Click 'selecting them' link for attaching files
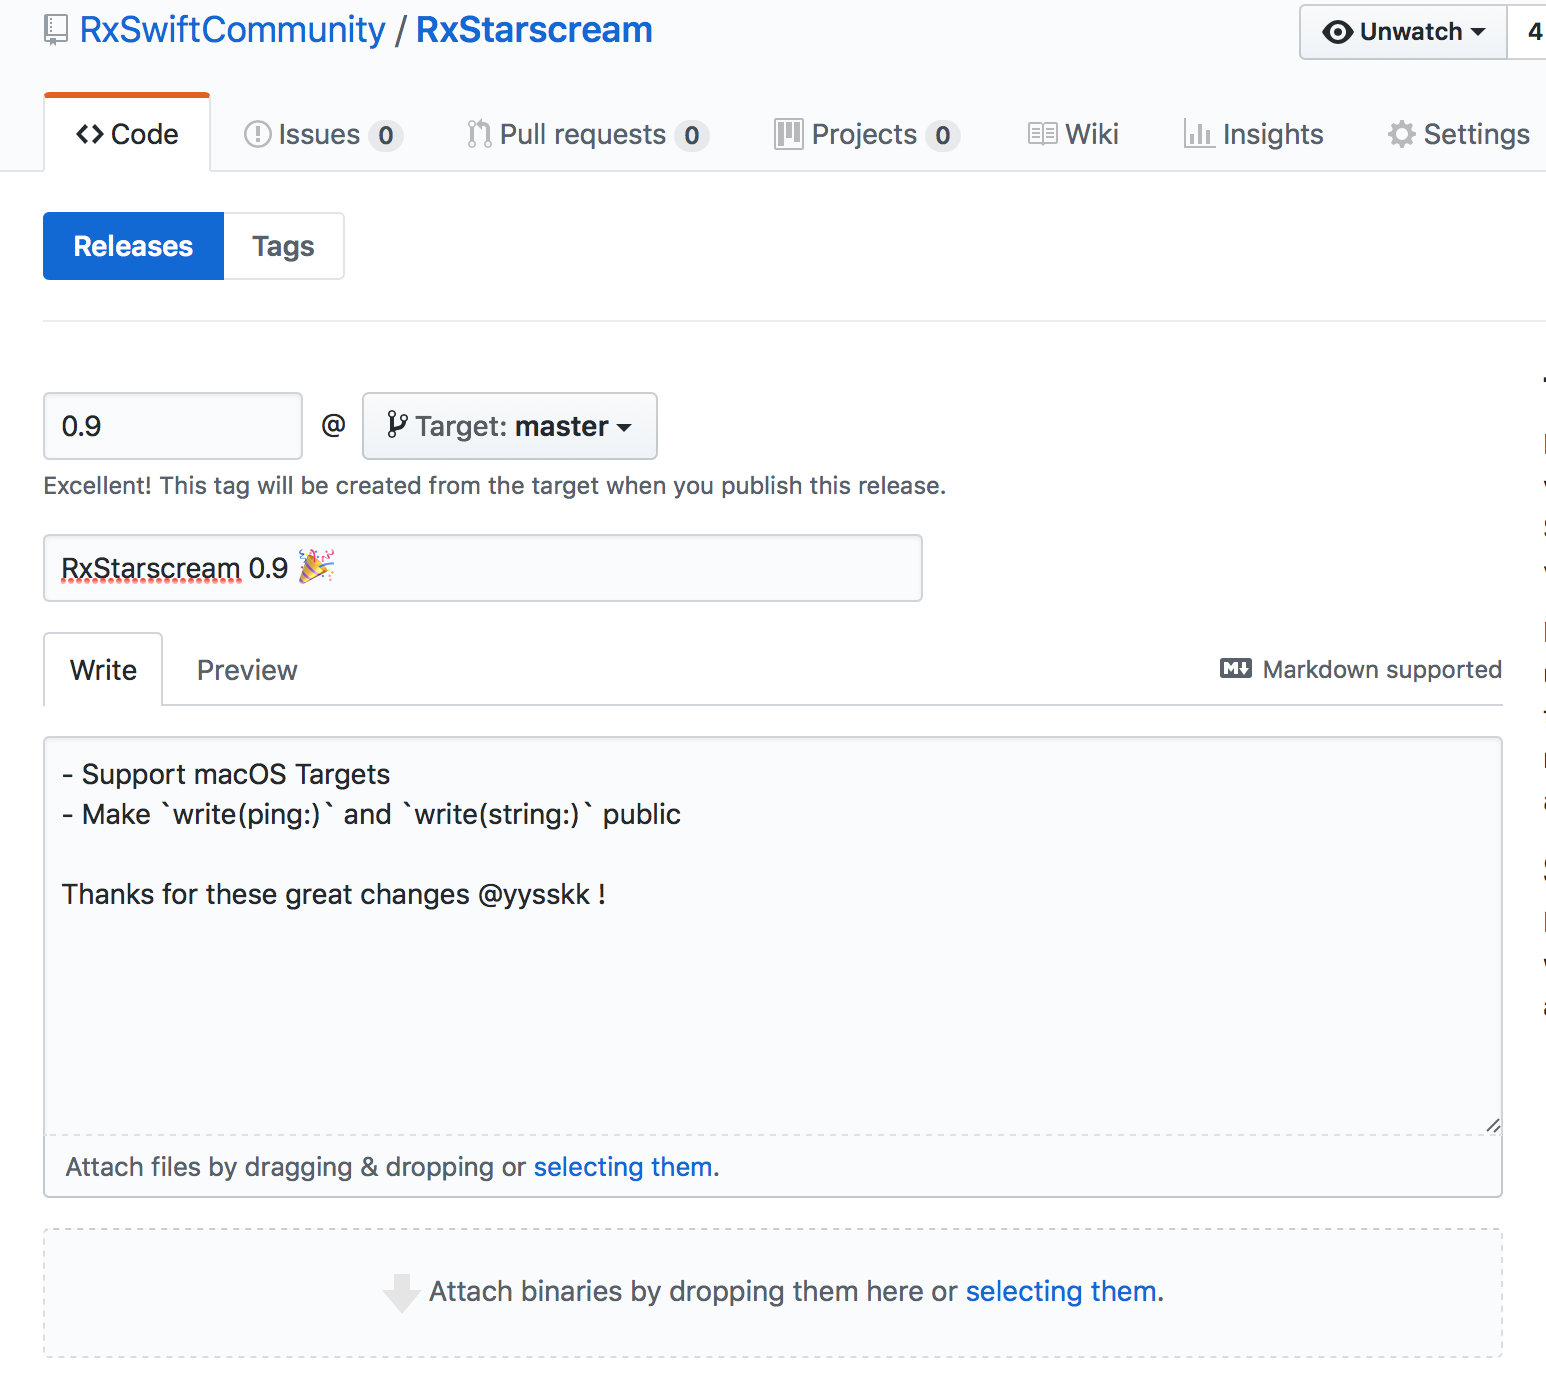The height and width of the screenshot is (1384, 1546). (x=623, y=1167)
